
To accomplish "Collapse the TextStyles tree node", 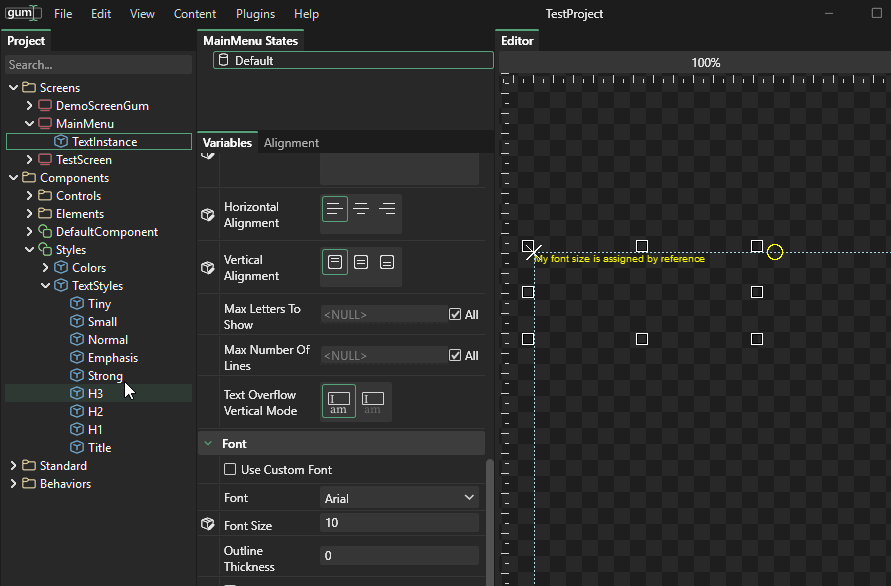I will (45, 286).
